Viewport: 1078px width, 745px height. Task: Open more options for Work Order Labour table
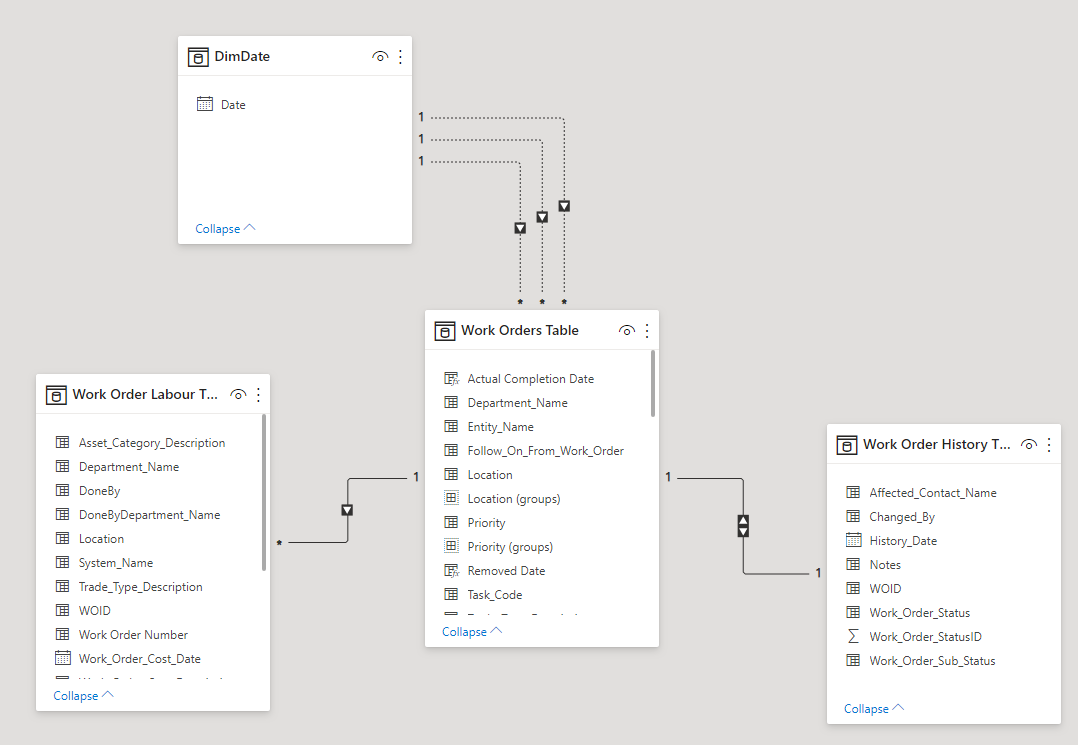258,394
